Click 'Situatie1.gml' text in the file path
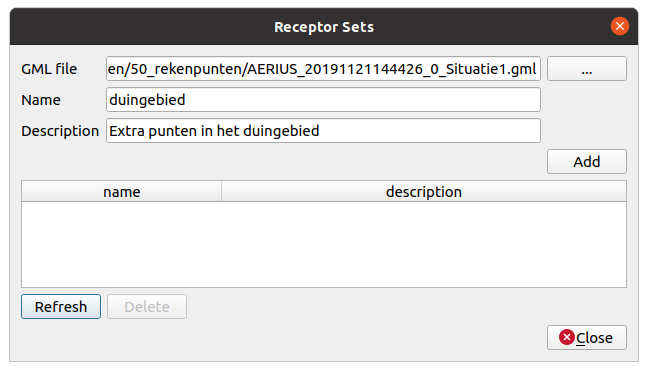 click(491, 69)
